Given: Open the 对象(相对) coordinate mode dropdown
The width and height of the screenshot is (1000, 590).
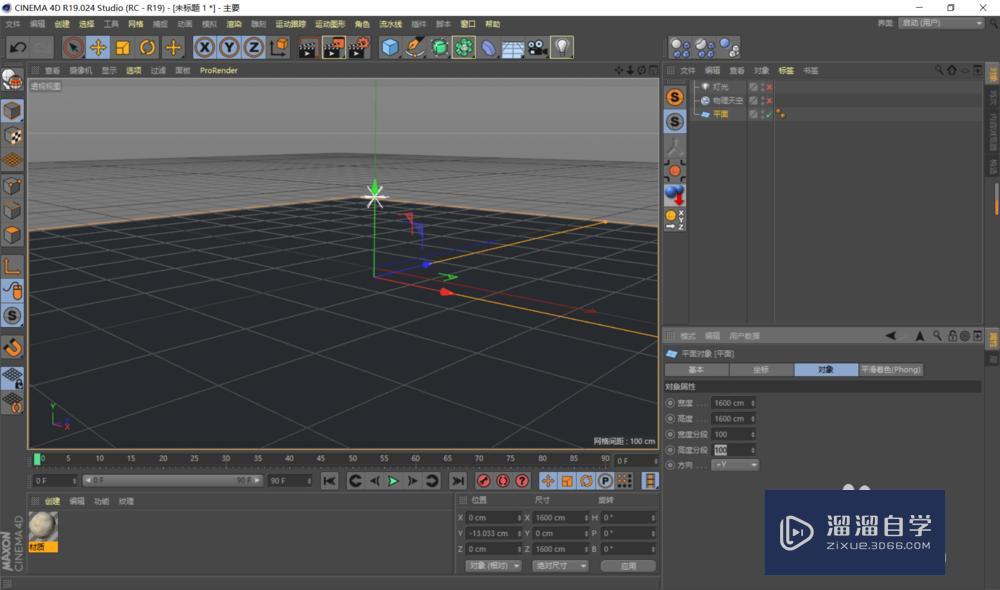Looking at the screenshot, I should (494, 566).
